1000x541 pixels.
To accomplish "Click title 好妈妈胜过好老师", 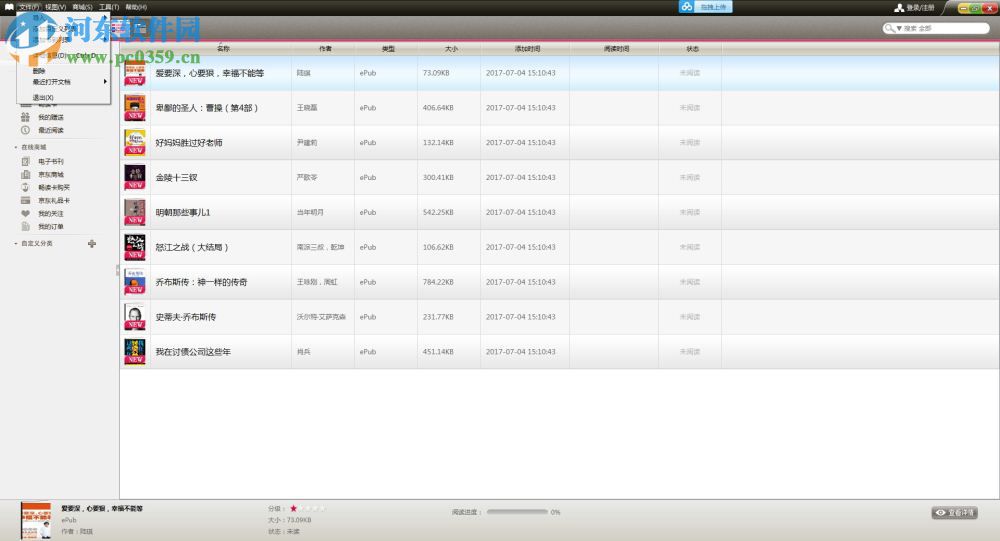I will pyautogui.click(x=189, y=143).
